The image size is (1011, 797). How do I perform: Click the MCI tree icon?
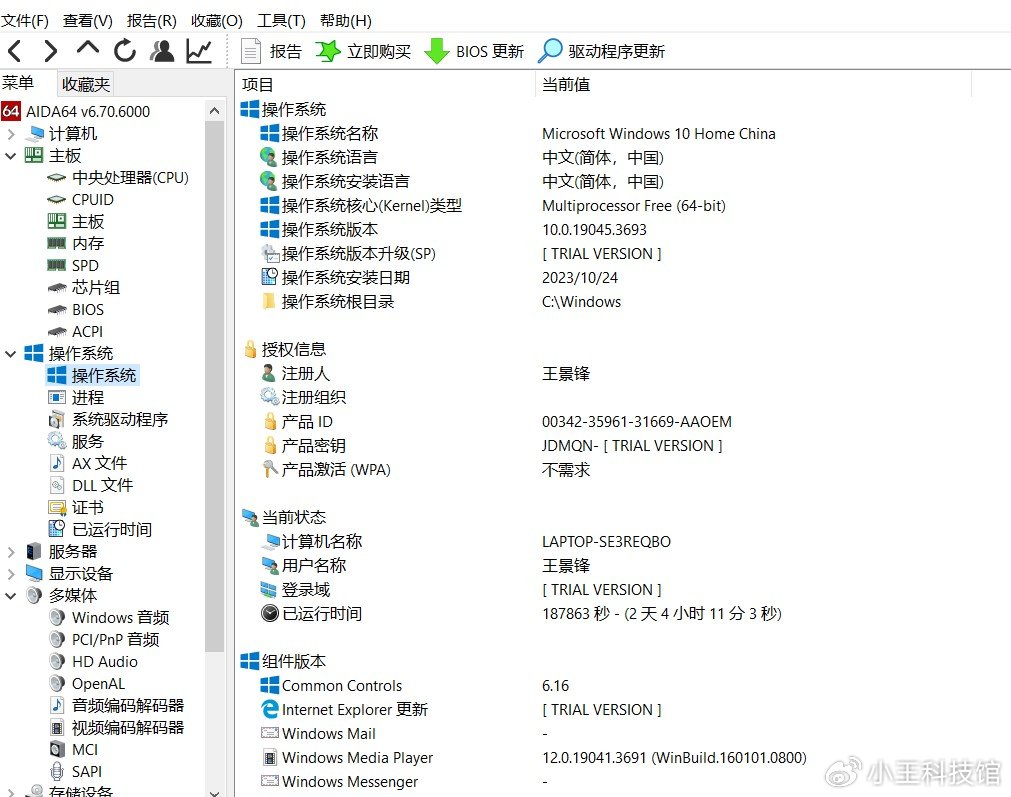coord(57,749)
